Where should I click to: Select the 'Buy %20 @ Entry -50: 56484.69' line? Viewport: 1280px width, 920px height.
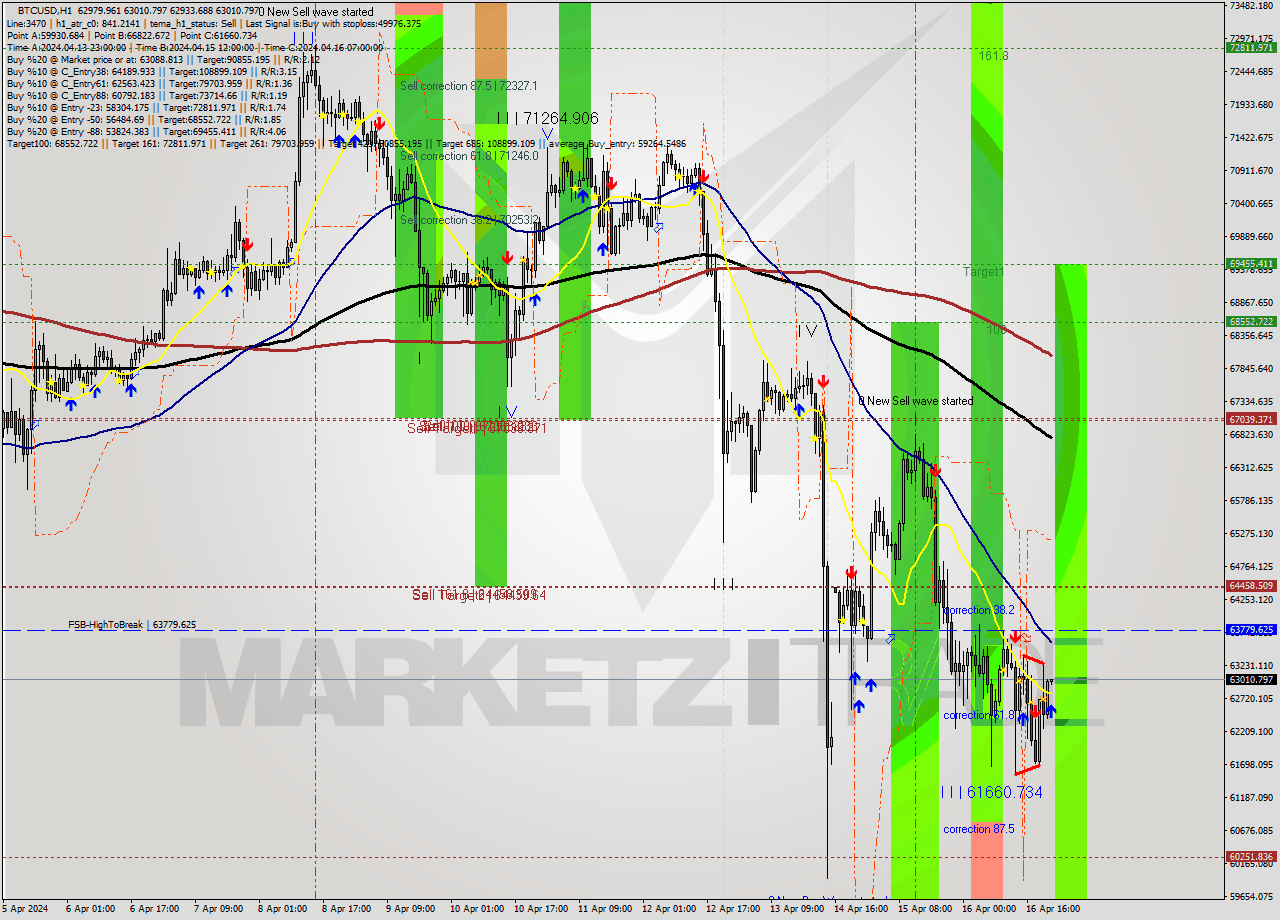(x=145, y=119)
